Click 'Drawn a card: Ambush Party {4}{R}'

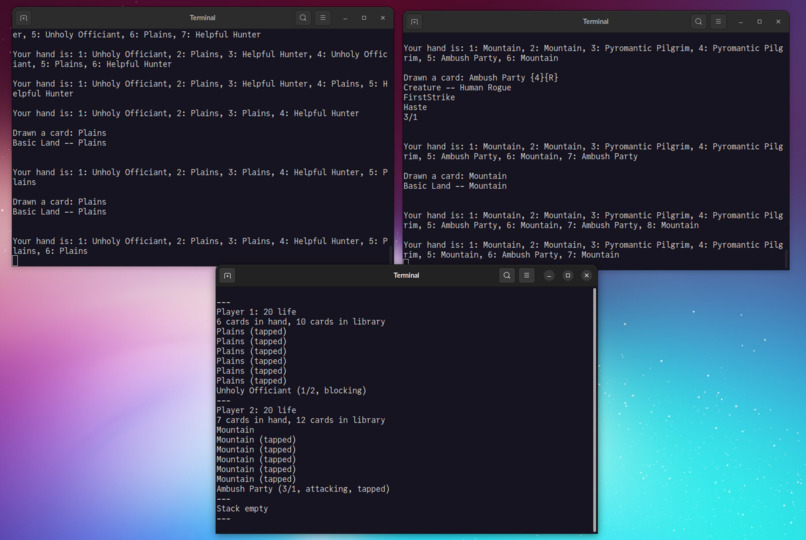click(481, 78)
